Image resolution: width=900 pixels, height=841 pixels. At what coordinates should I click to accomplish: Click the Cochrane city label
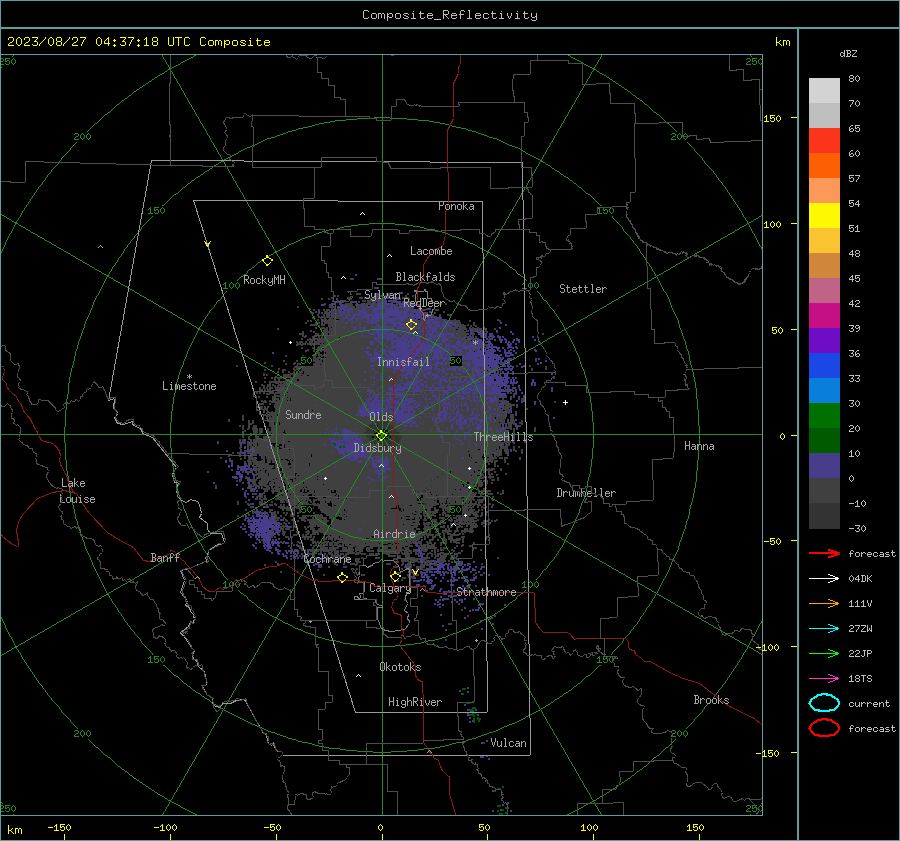click(327, 559)
